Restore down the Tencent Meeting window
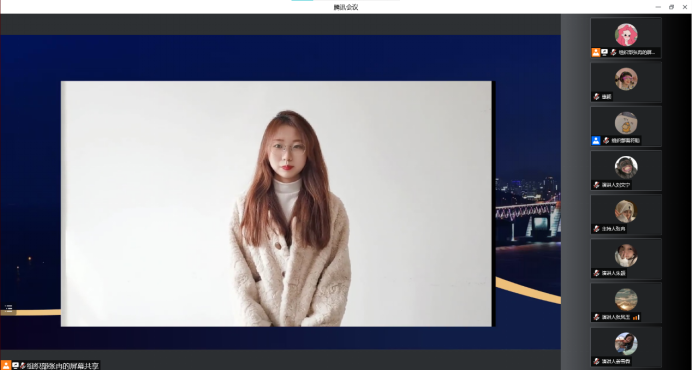 (x=671, y=7)
